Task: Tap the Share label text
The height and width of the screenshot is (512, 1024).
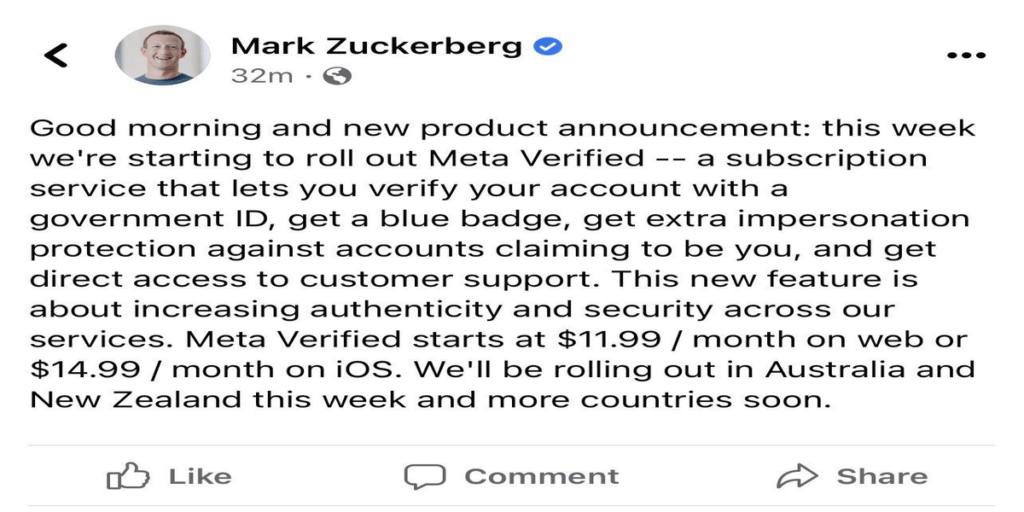Action: pos(882,476)
